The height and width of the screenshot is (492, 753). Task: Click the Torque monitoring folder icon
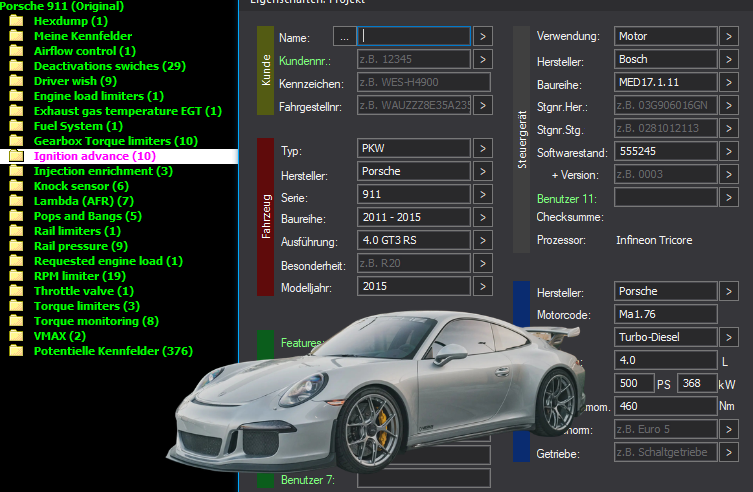[16, 321]
